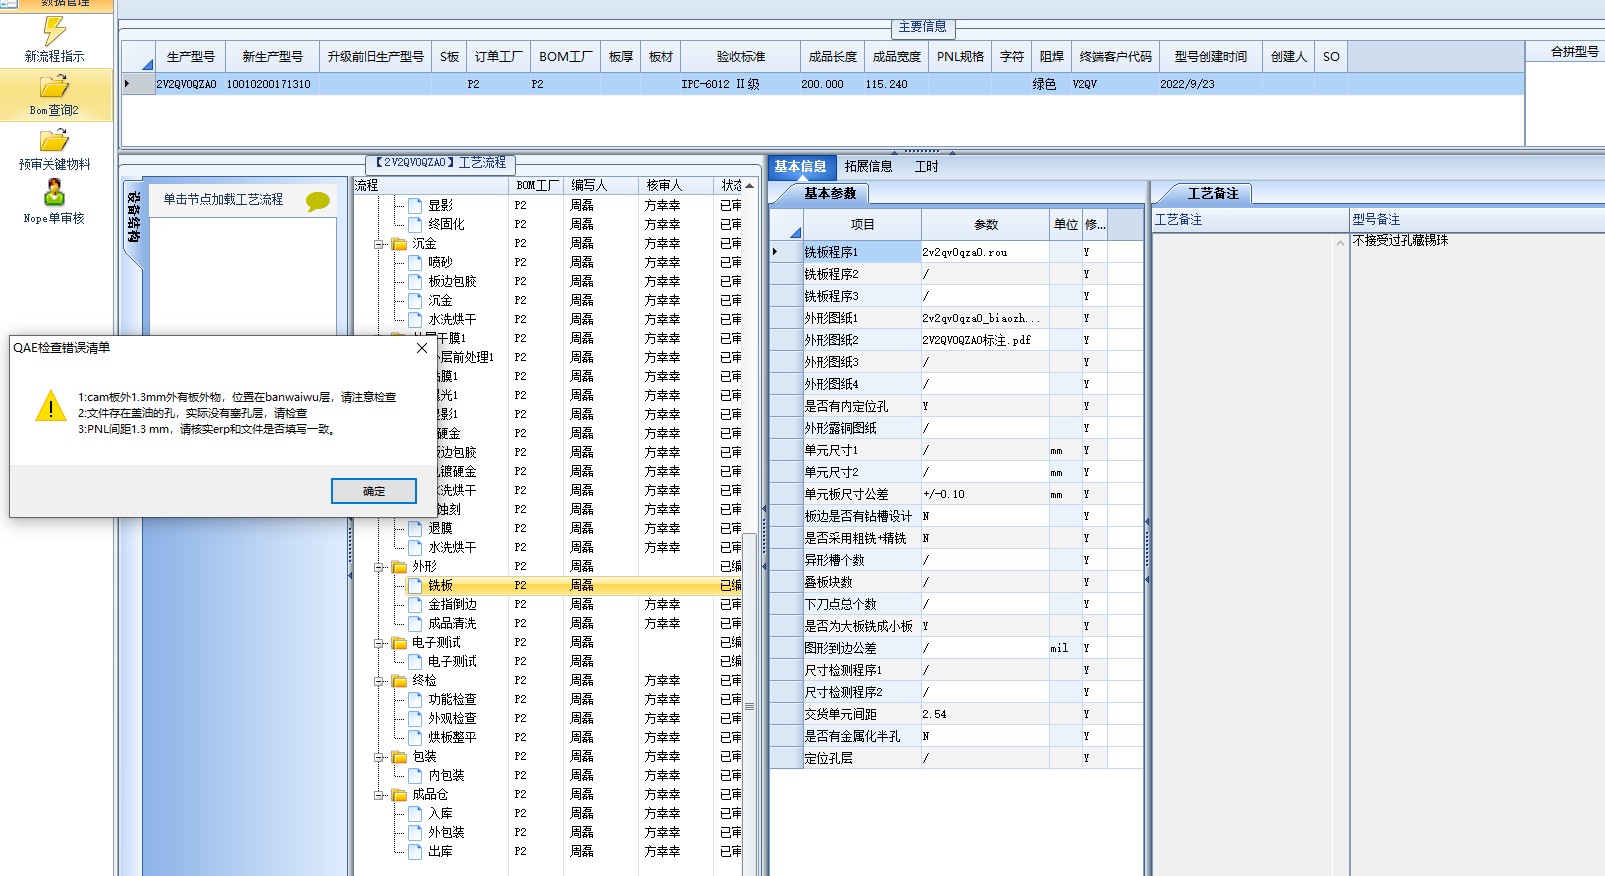Click the folder icon of 沉金 group
This screenshot has width=1605, height=876.
point(399,243)
